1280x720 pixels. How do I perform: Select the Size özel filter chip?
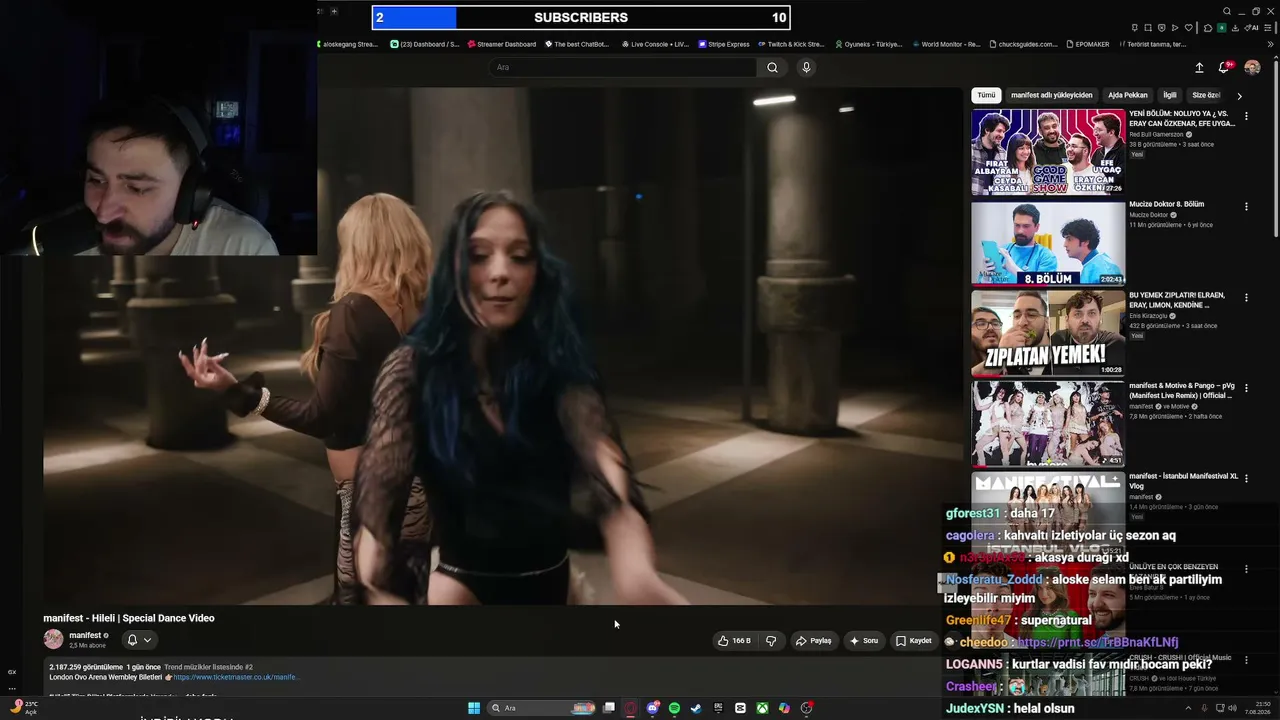pos(1206,95)
